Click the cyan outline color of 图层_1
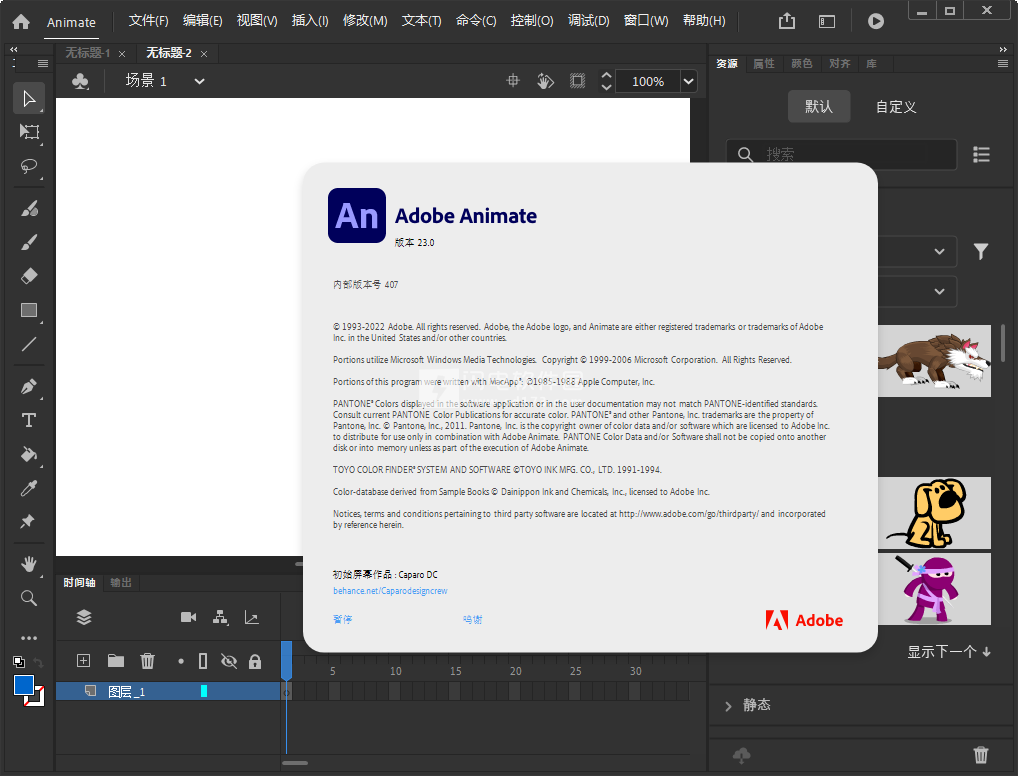 [x=204, y=692]
